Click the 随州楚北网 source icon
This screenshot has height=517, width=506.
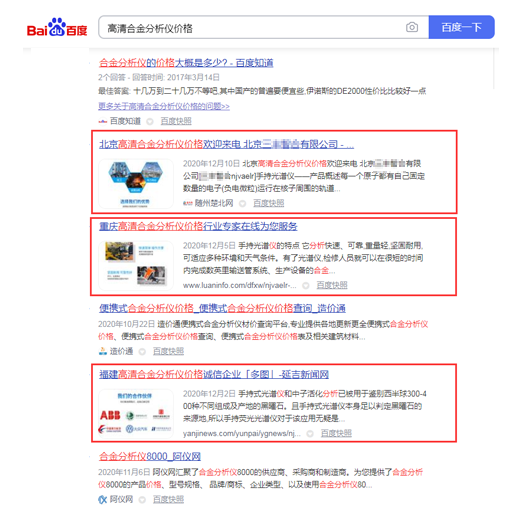pos(188,203)
